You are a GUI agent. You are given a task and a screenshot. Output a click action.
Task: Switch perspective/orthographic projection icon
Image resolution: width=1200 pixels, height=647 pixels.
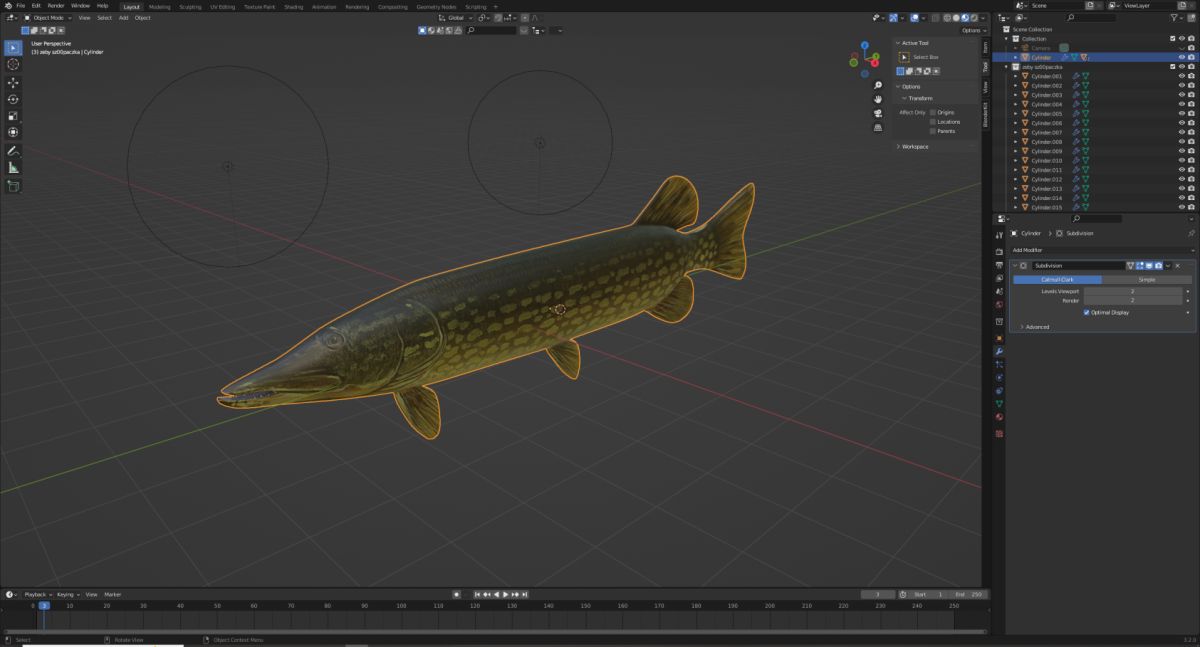coord(877,127)
